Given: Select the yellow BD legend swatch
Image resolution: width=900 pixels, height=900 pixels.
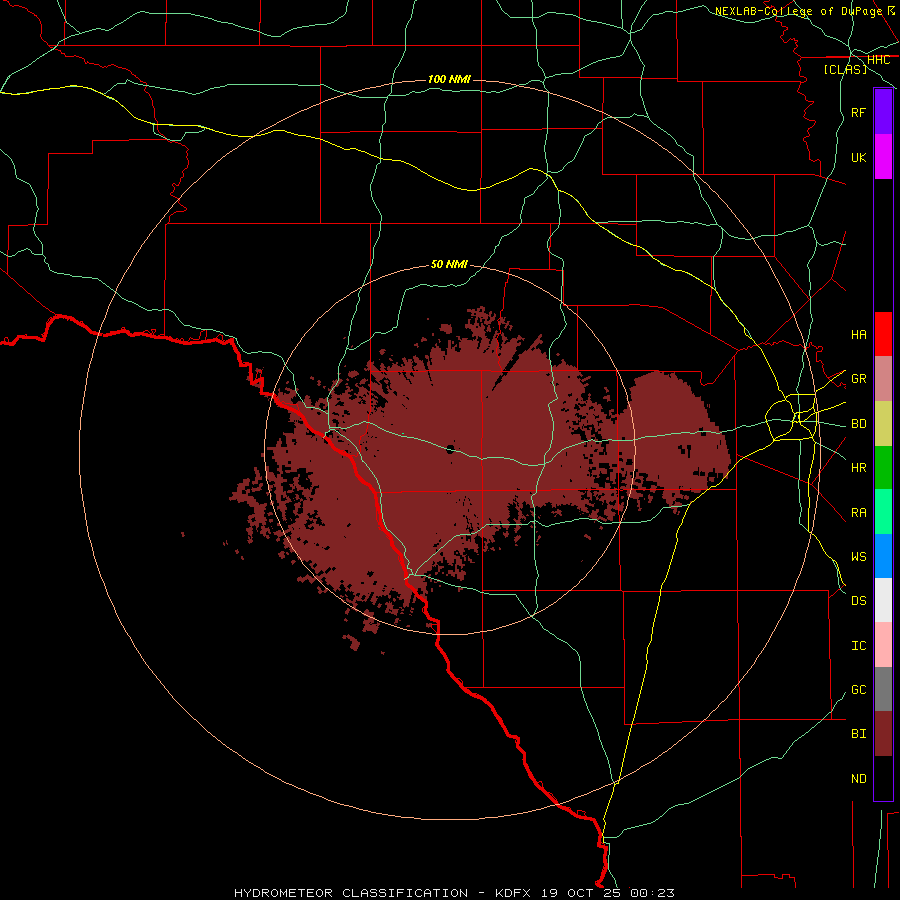Looking at the screenshot, I should pos(883,424).
